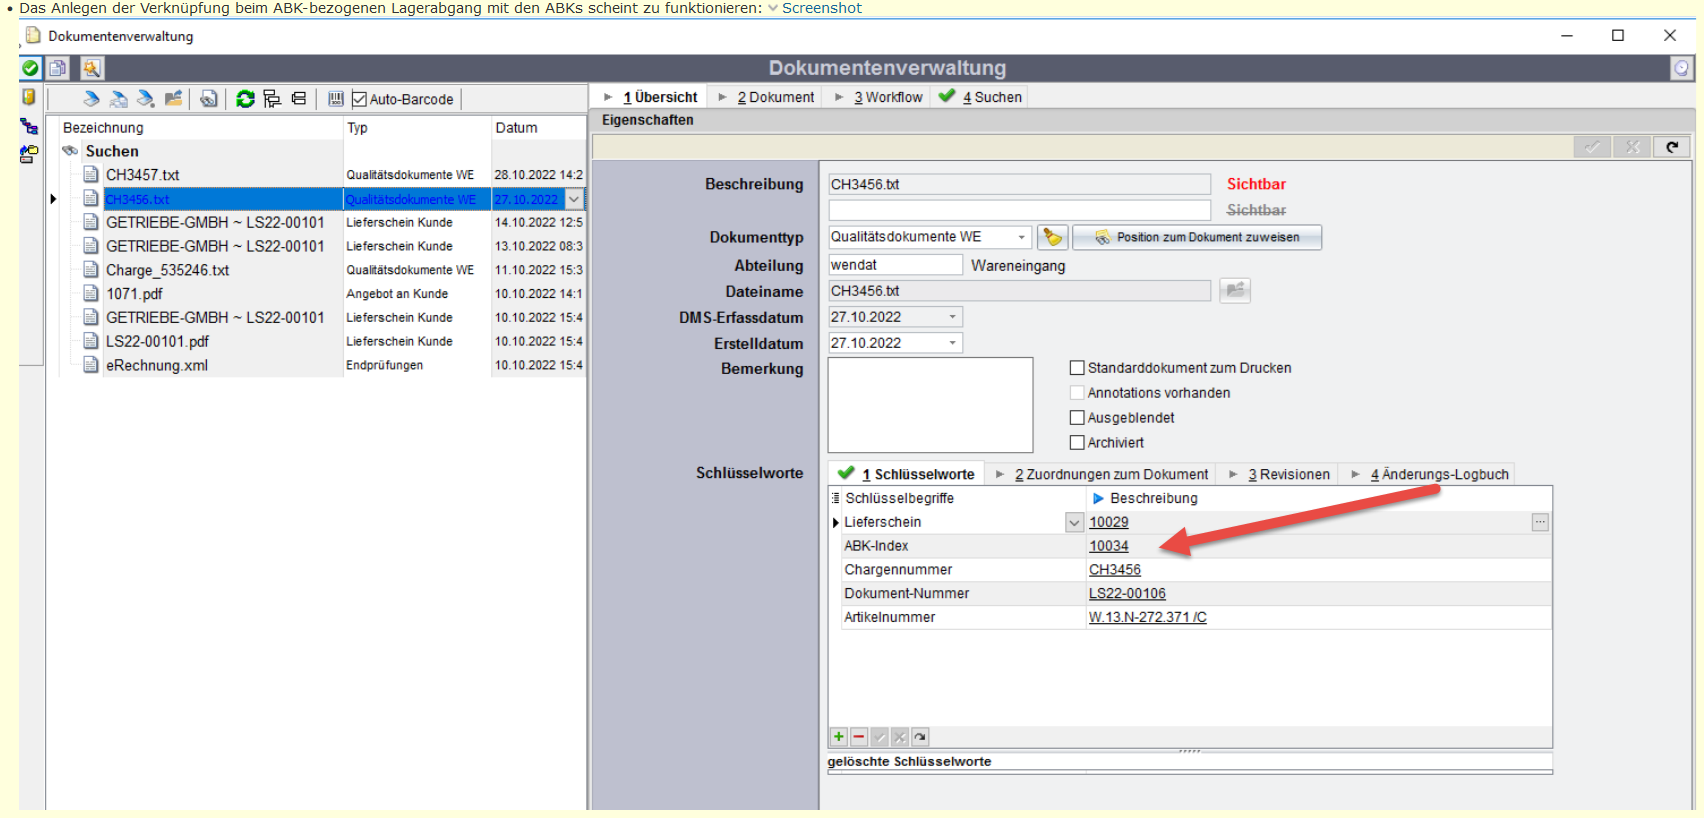Select CH3457.txt in the document list
This screenshot has width=1704, height=818.
[142, 175]
